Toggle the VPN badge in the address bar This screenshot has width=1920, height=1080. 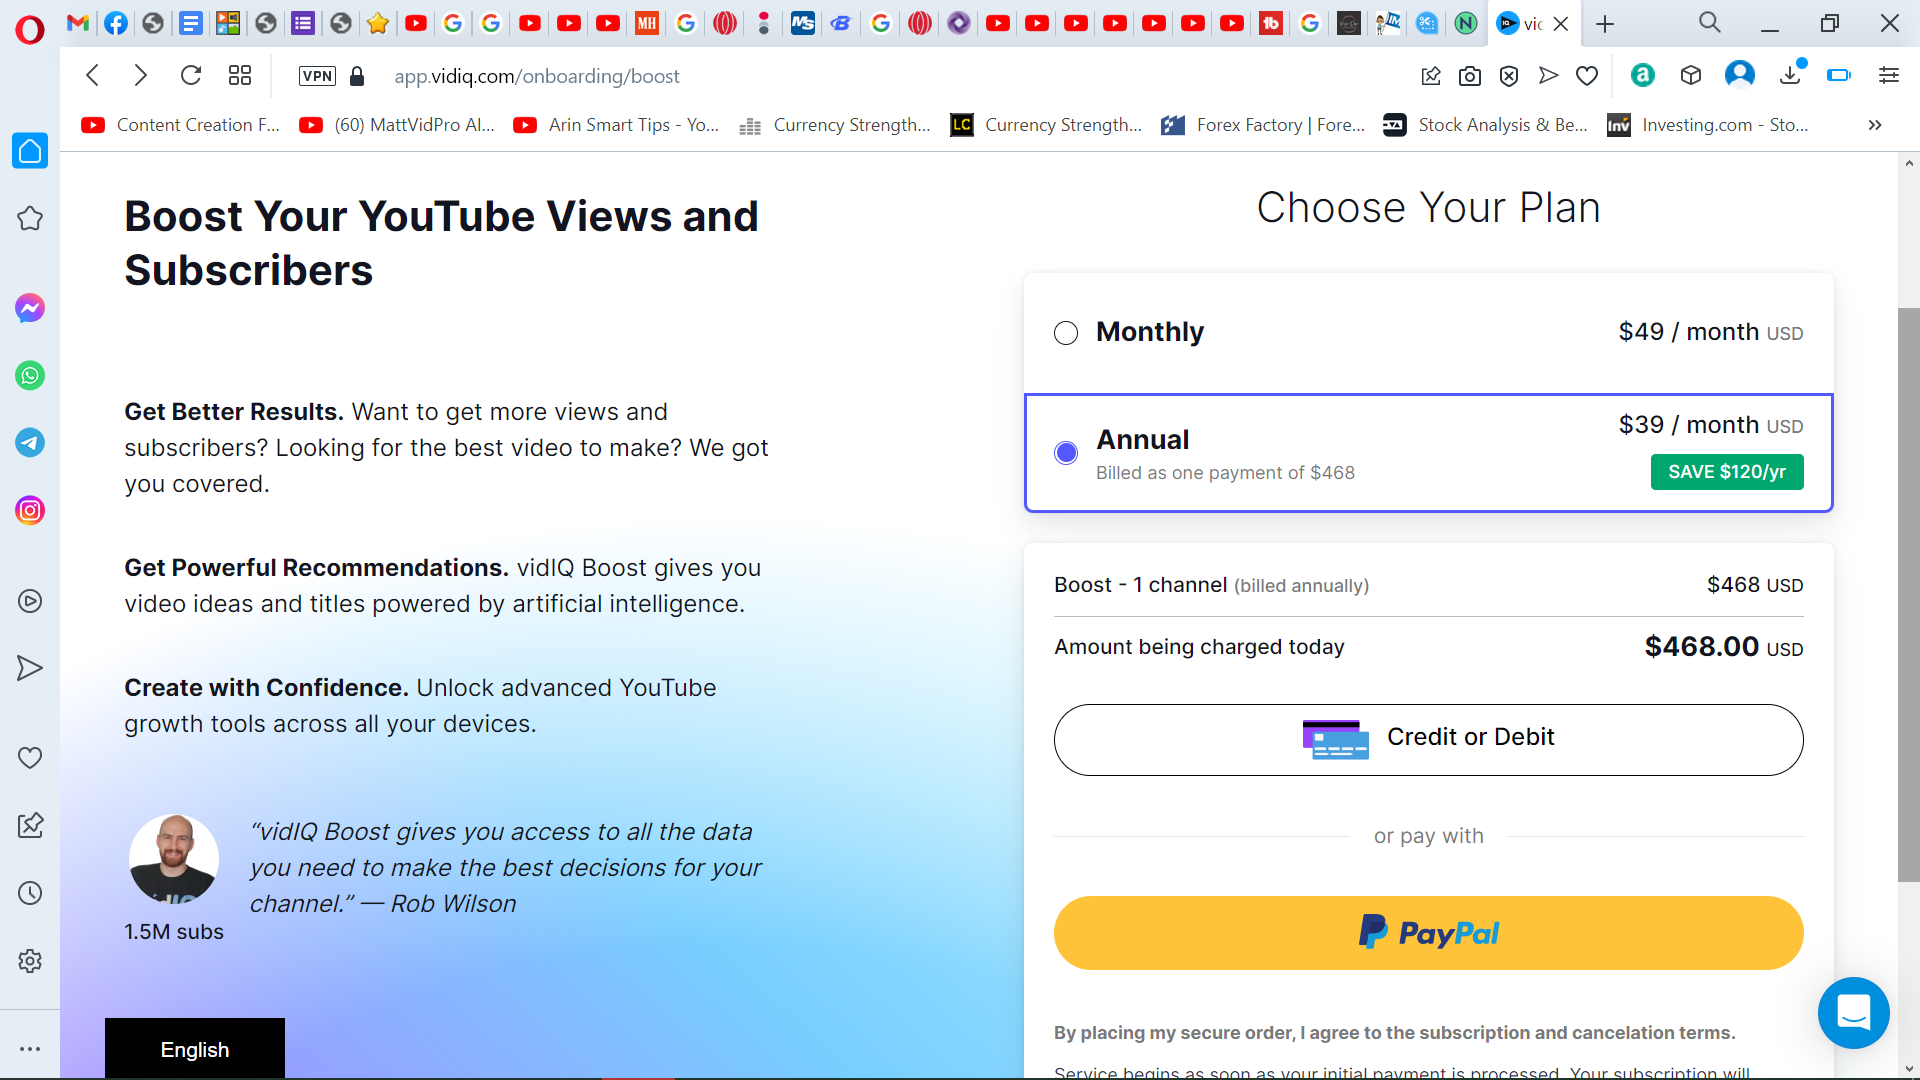tap(317, 76)
